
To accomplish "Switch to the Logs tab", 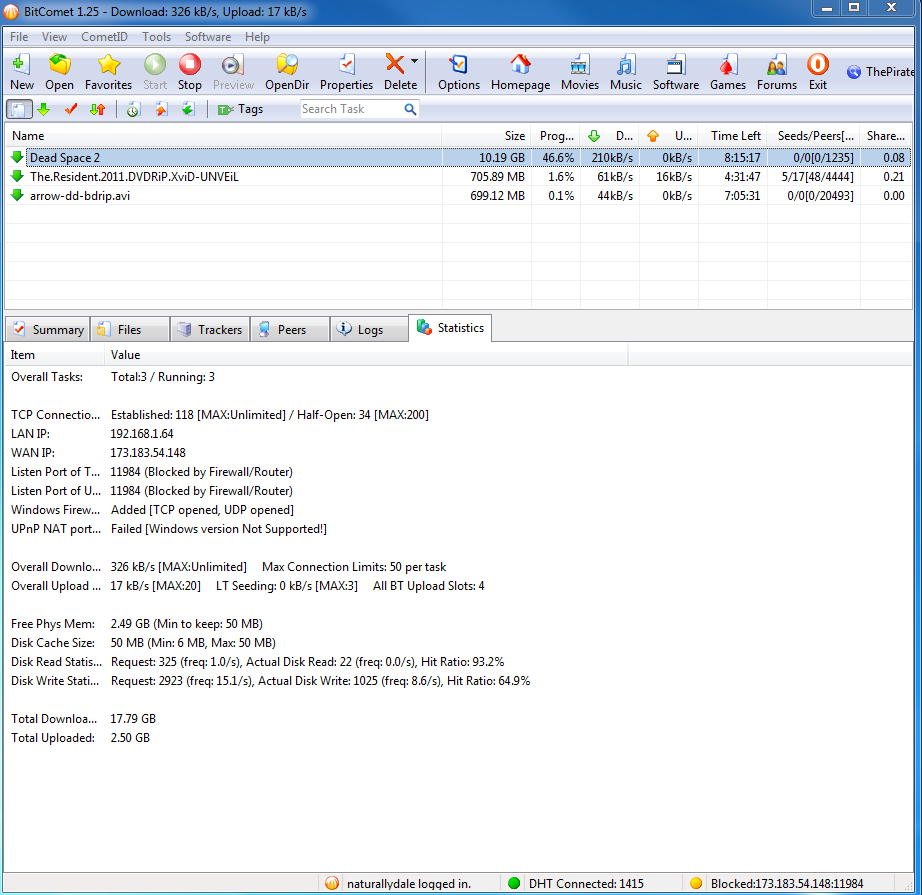I will tap(369, 329).
